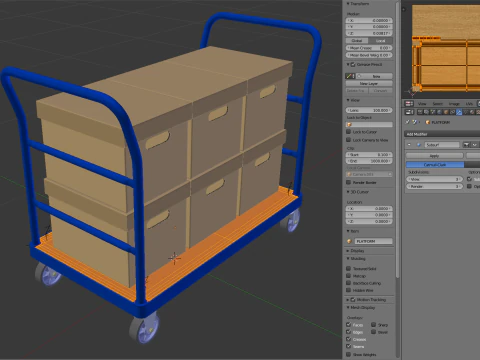Expand the Display panel
The image size is (480, 360).
(348, 251)
